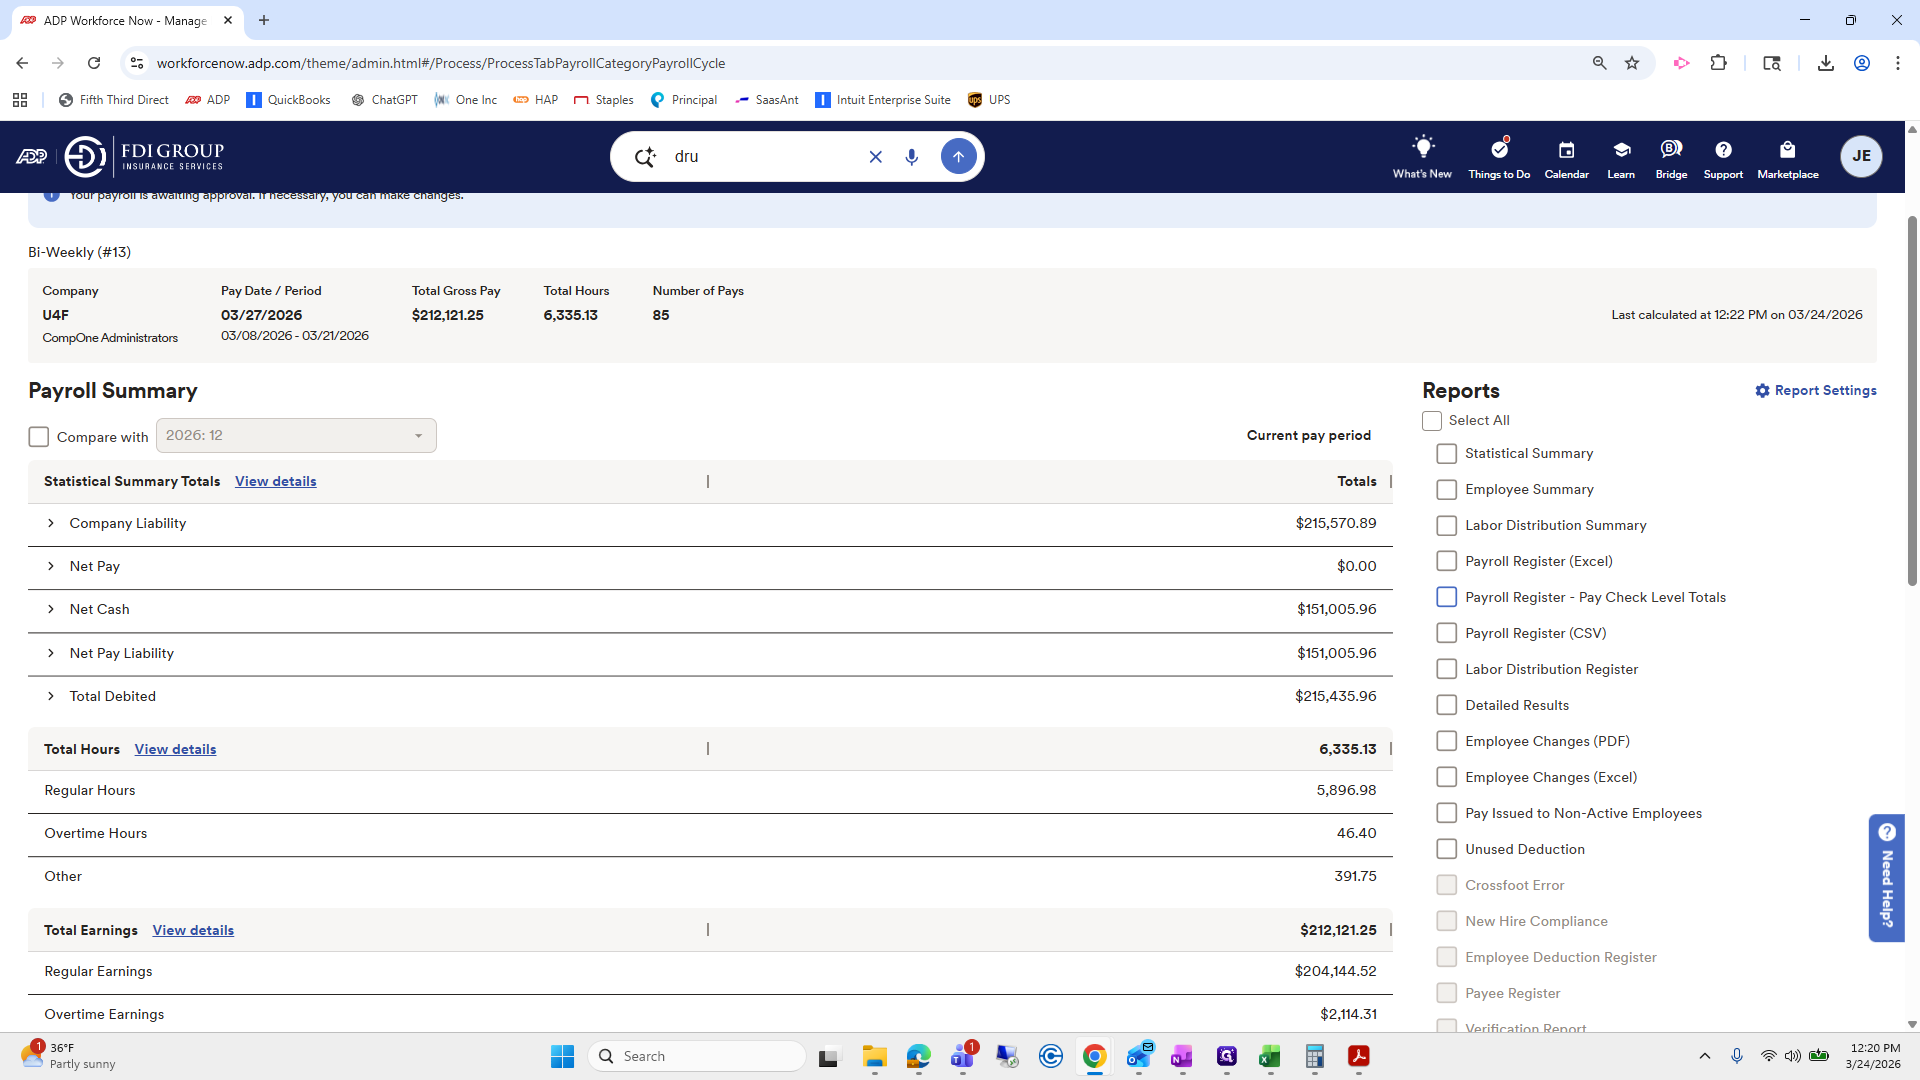
Task: Open Excel from the taskbar
Action: [x=1271, y=1056]
